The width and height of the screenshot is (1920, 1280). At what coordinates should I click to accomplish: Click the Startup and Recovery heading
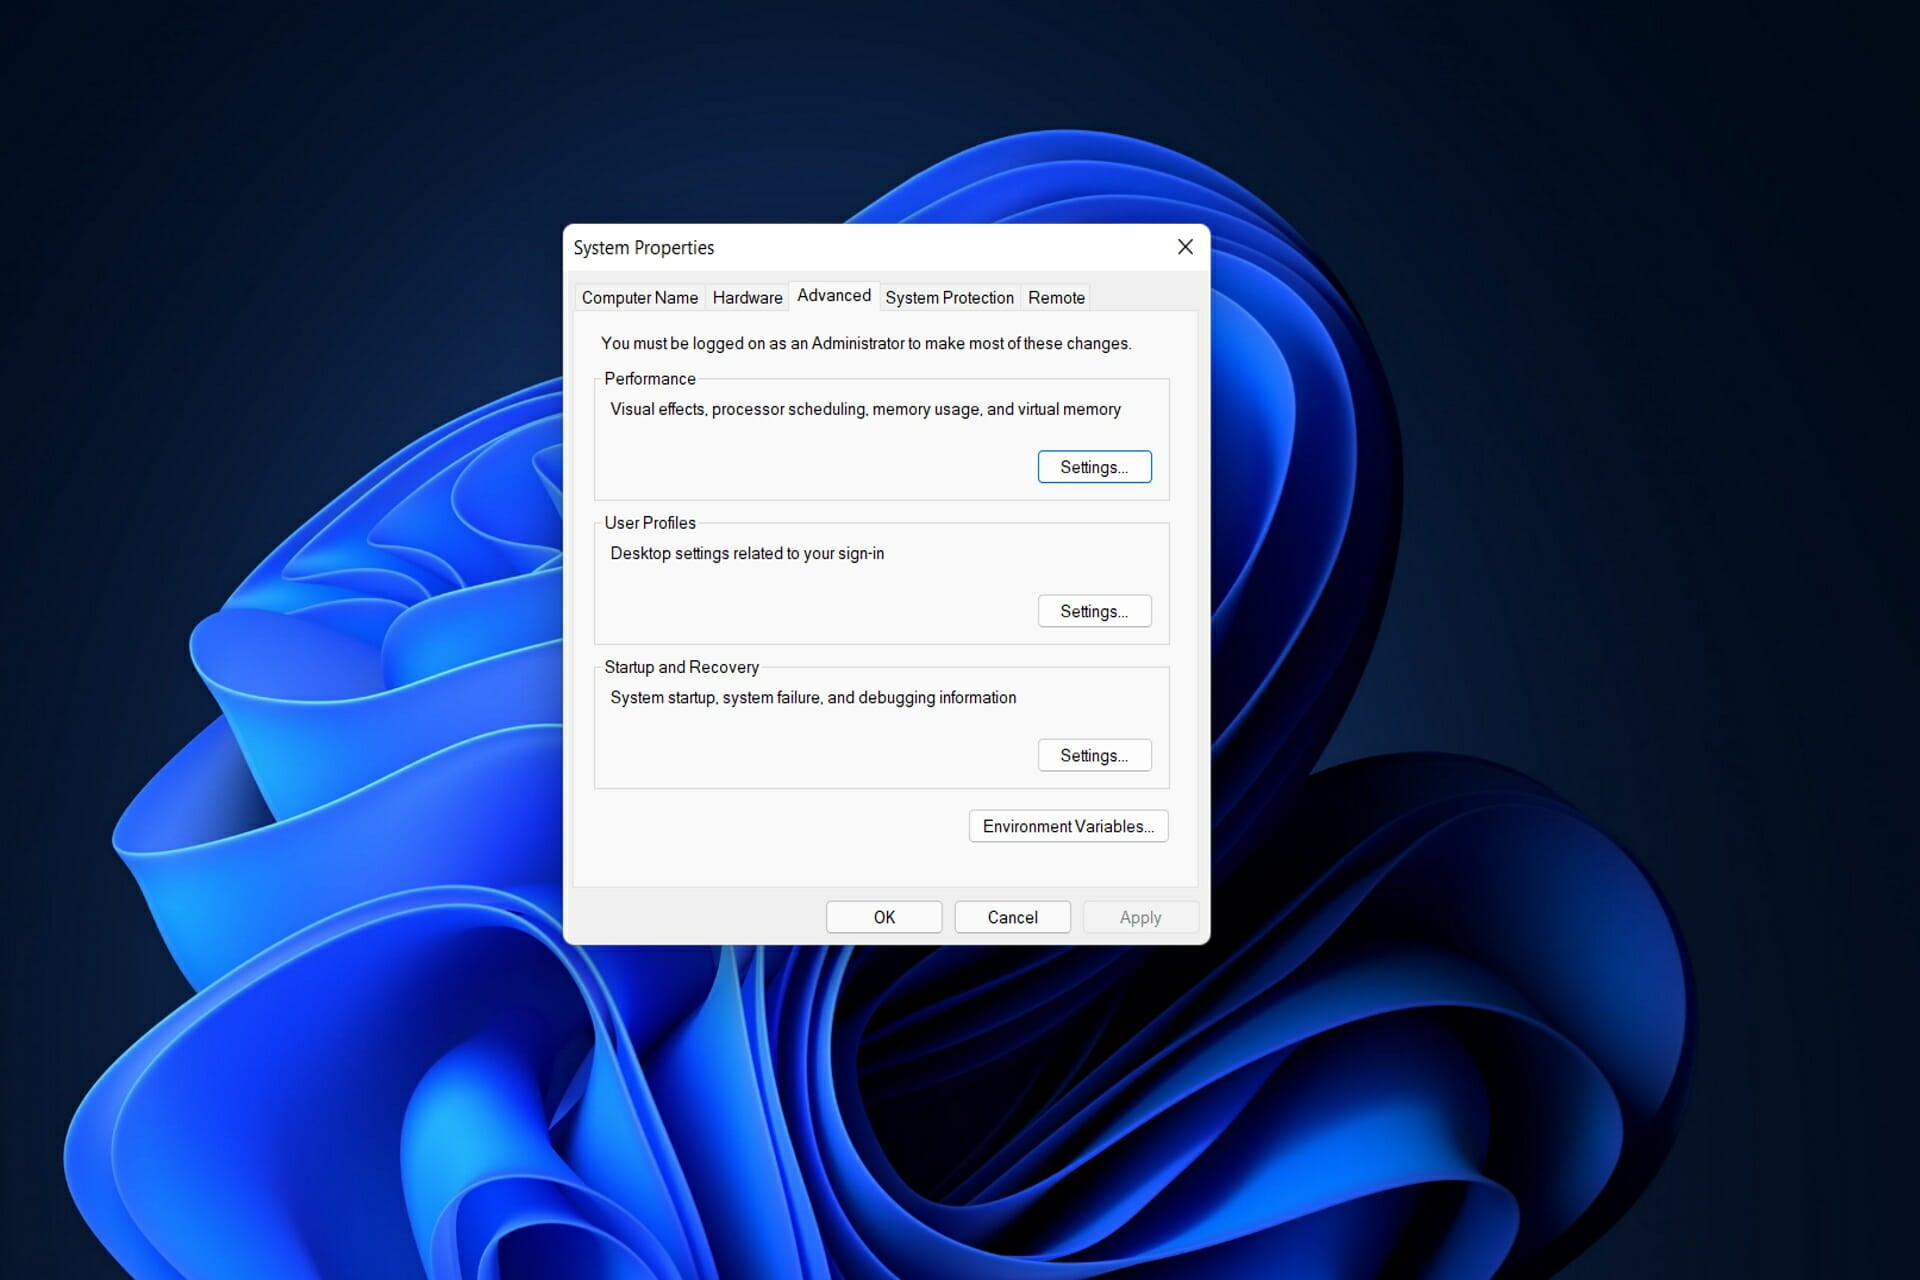click(x=681, y=667)
